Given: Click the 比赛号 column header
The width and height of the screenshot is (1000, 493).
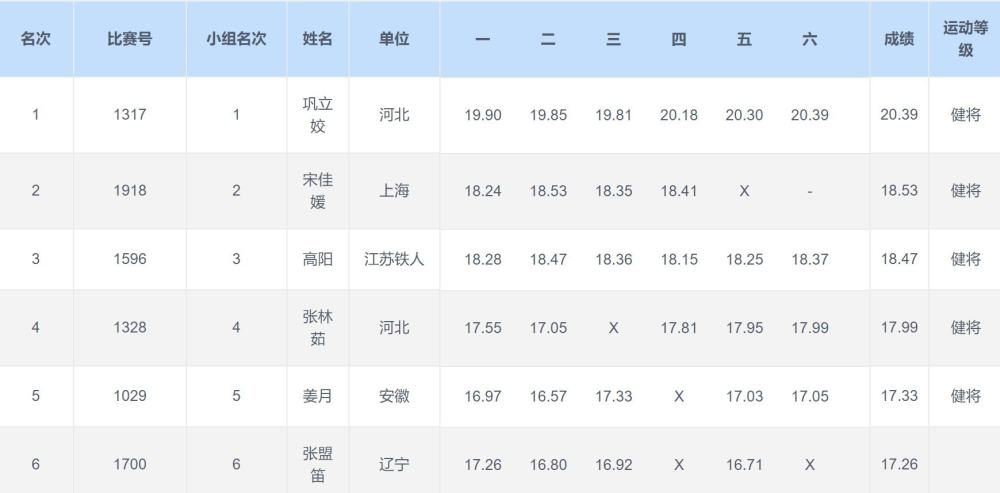Looking at the screenshot, I should coord(129,40).
